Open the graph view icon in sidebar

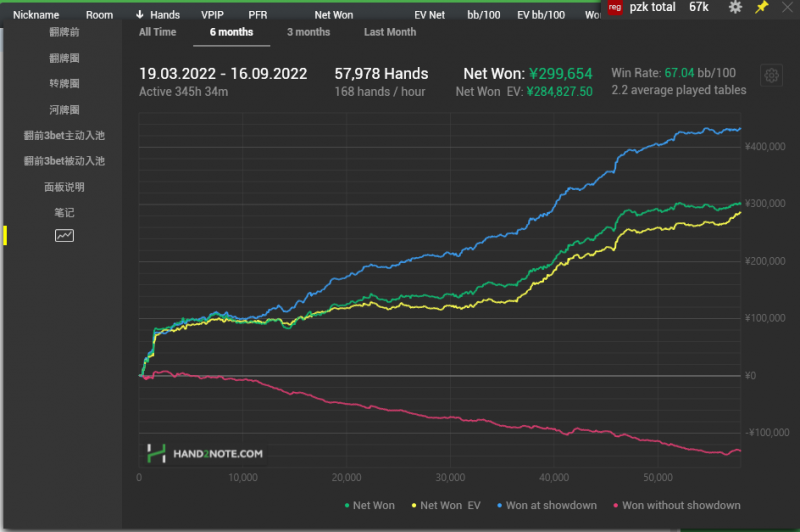(x=64, y=236)
